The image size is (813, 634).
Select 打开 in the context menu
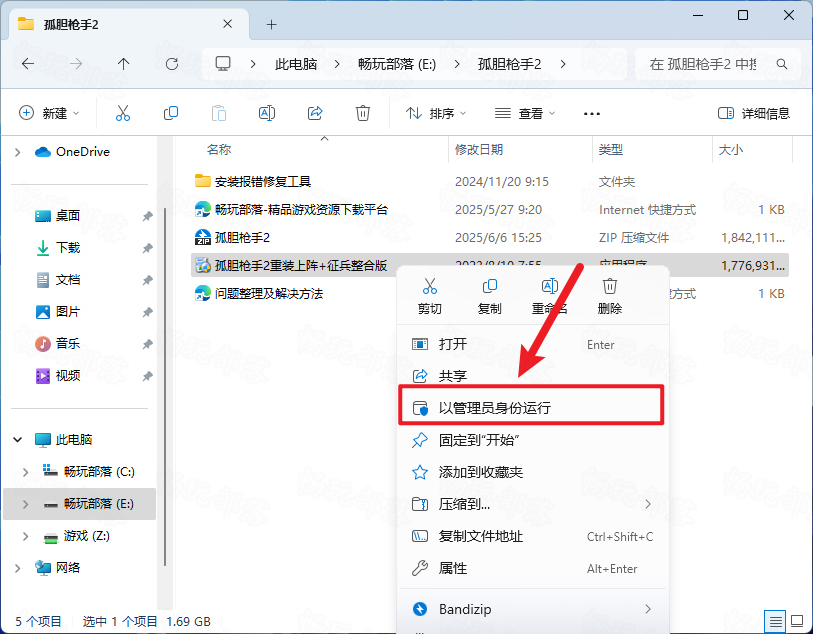(533, 344)
